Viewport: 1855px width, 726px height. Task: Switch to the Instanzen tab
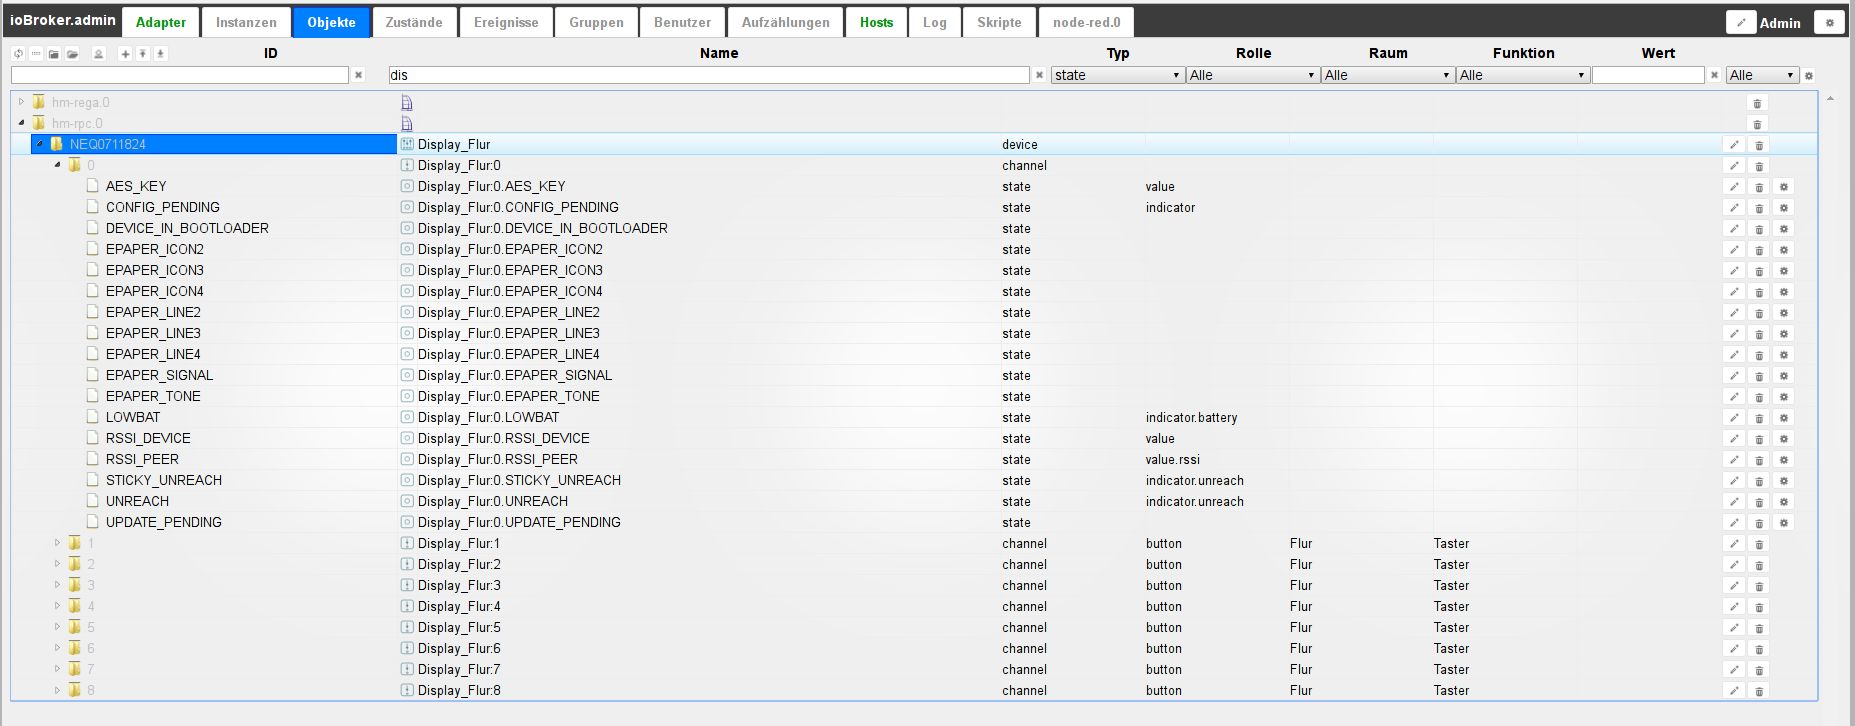click(246, 22)
